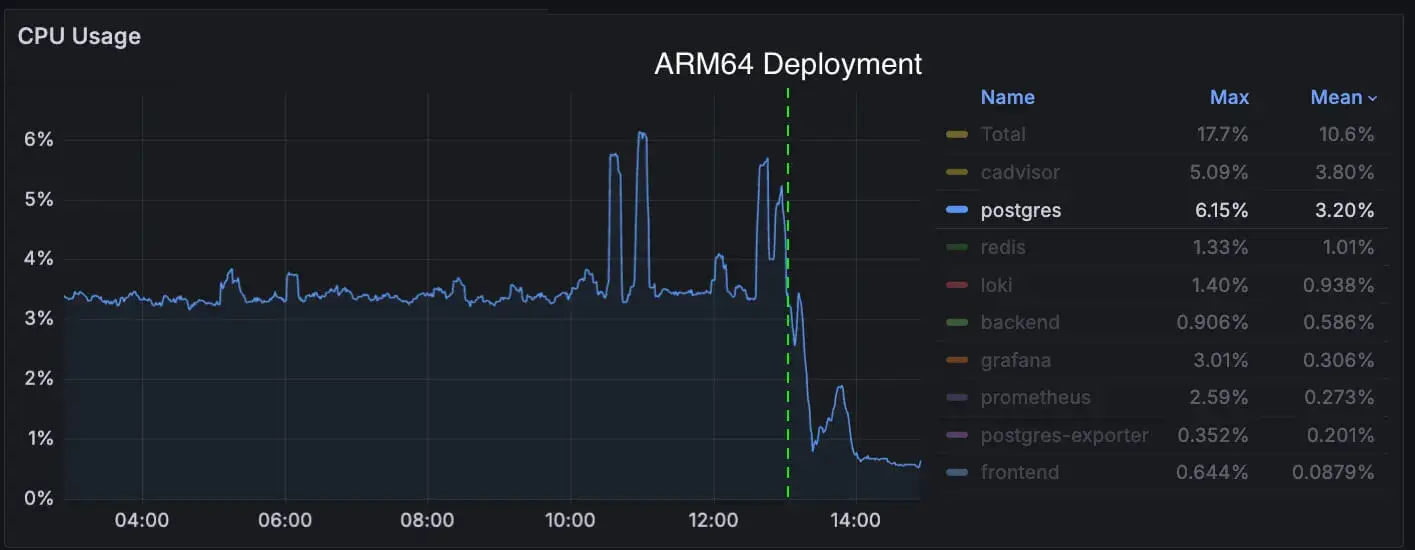The image size is (1415, 550).
Task: Click the frontend series color swatch
Action: tap(957, 472)
